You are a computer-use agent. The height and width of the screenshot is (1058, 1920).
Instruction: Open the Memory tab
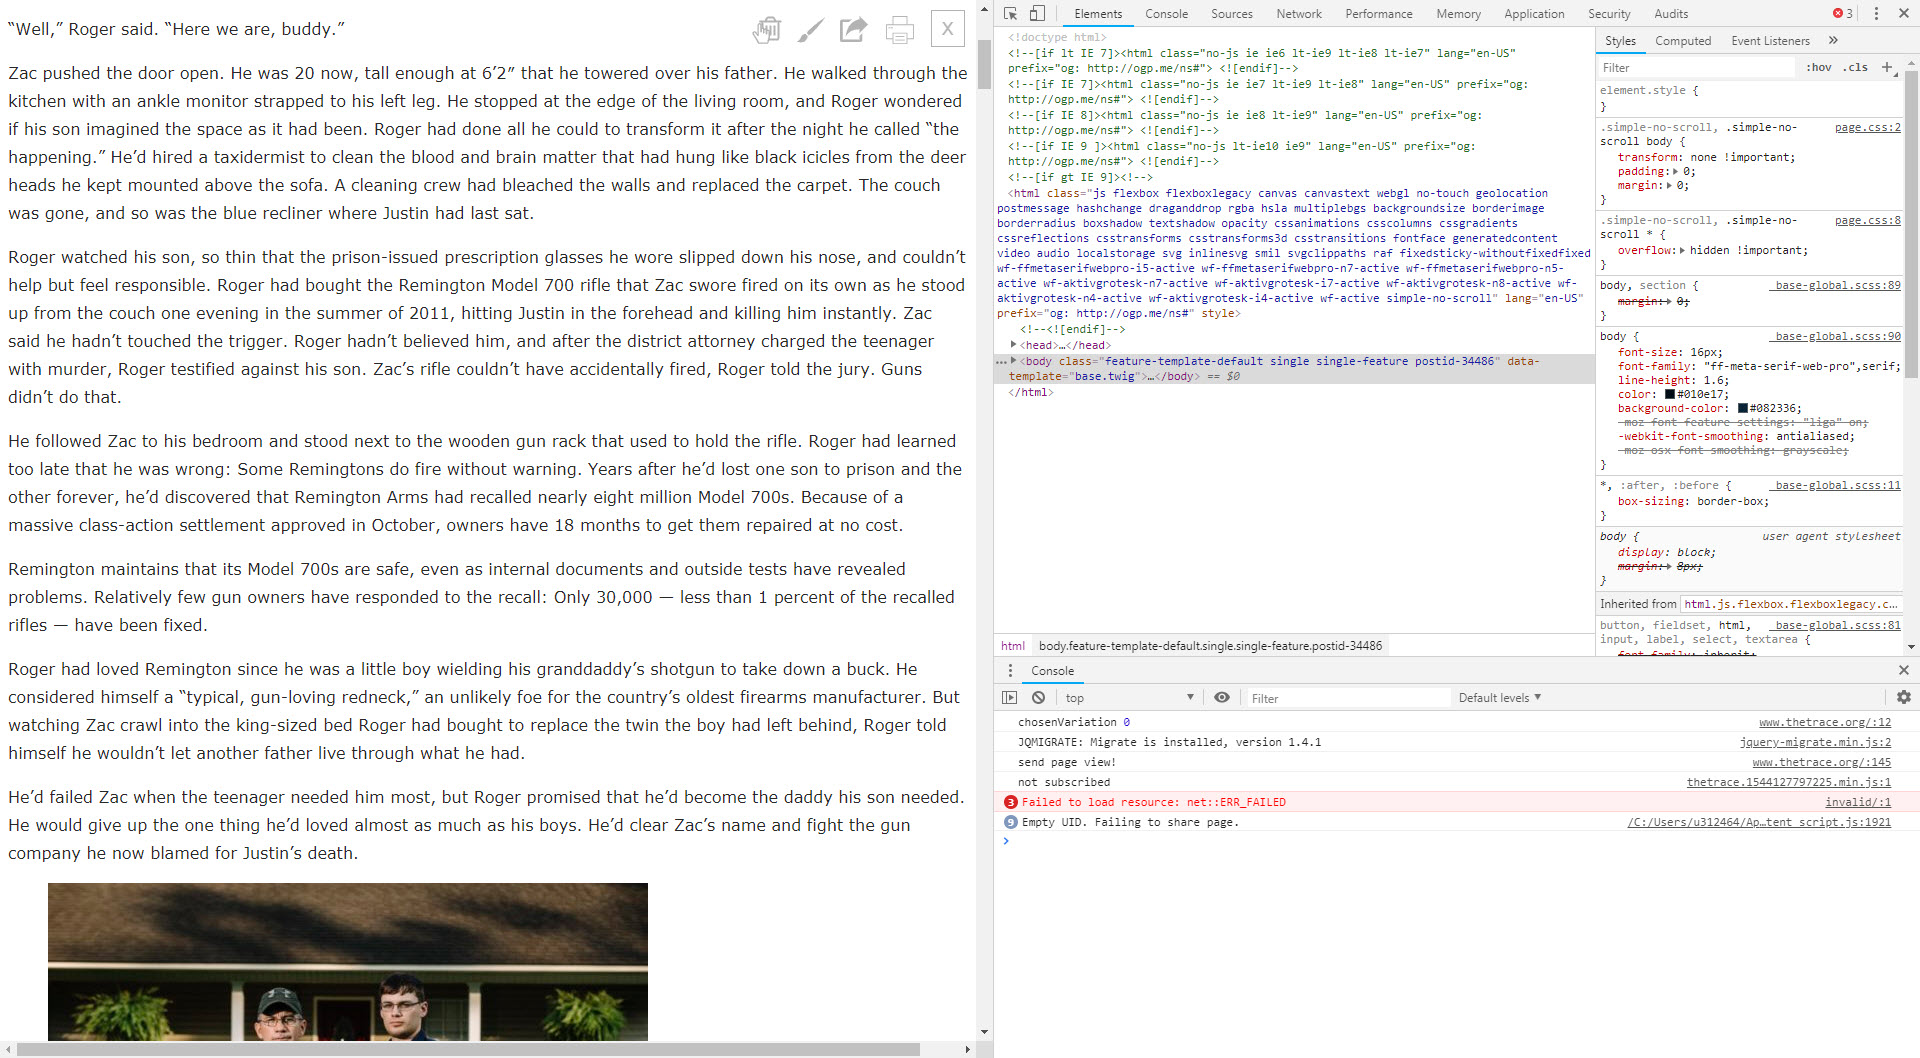pyautogui.click(x=1458, y=14)
